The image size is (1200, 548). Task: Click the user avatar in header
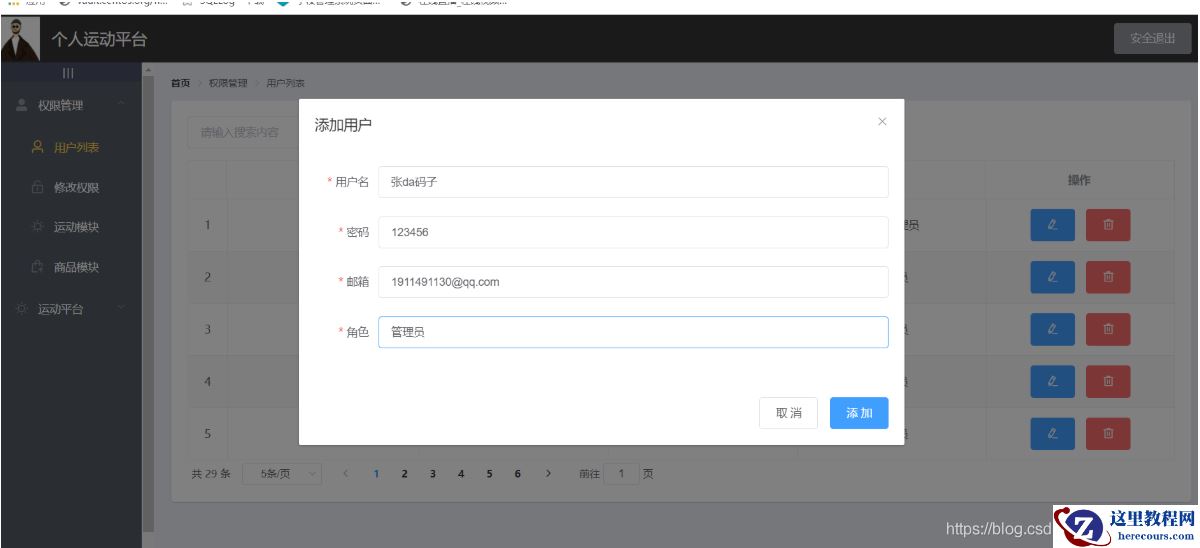(20, 39)
